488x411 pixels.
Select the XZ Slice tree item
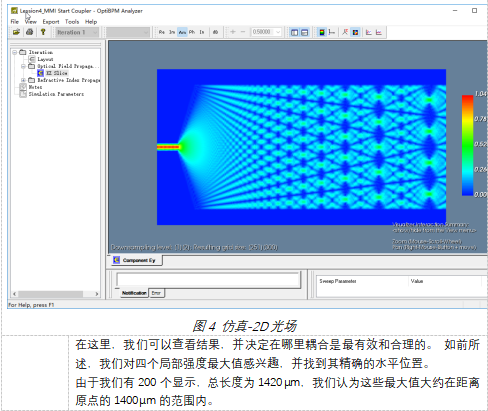(57, 73)
